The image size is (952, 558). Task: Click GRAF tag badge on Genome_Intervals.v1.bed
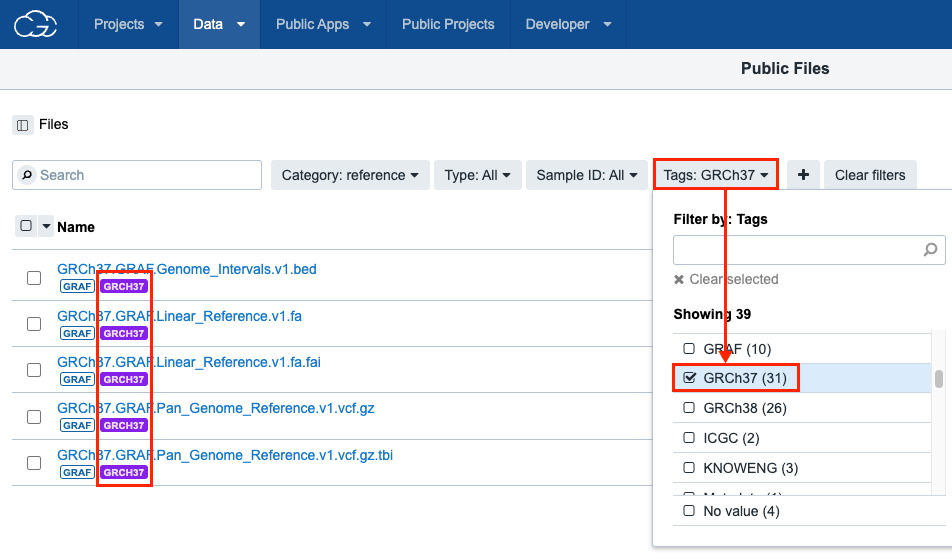coord(77,286)
